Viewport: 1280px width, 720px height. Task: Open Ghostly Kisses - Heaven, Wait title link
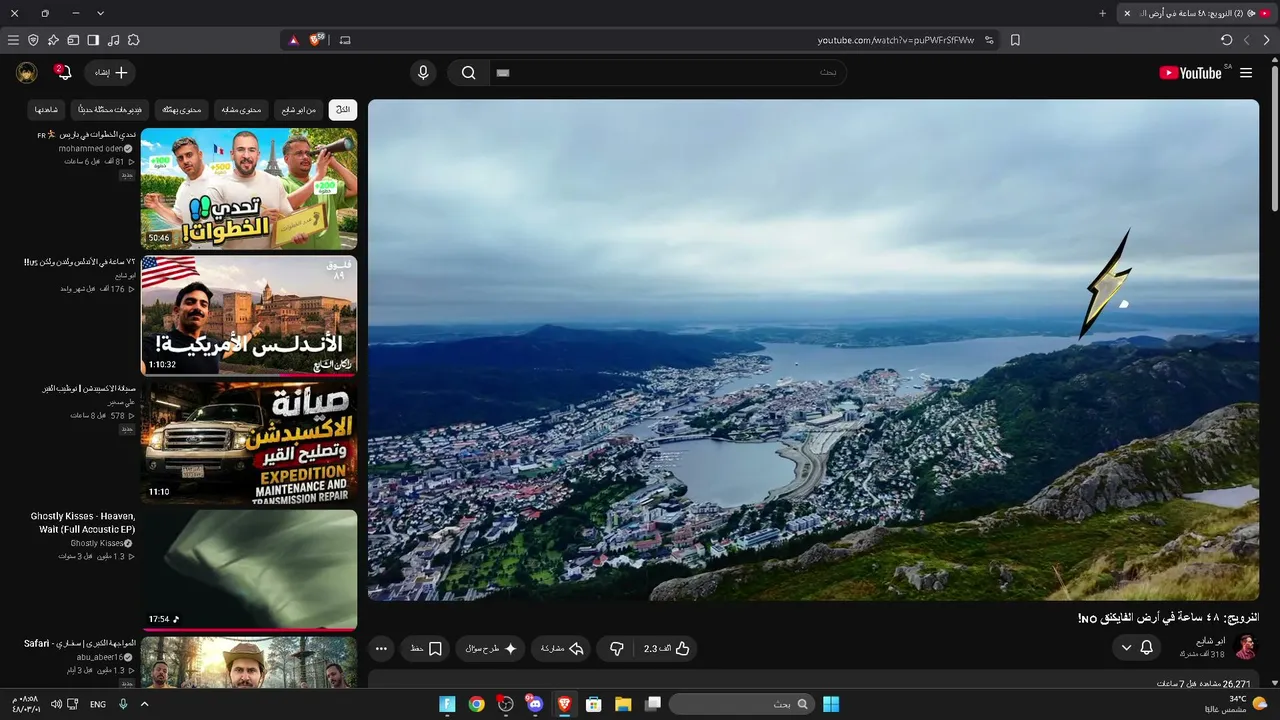tap(83, 523)
